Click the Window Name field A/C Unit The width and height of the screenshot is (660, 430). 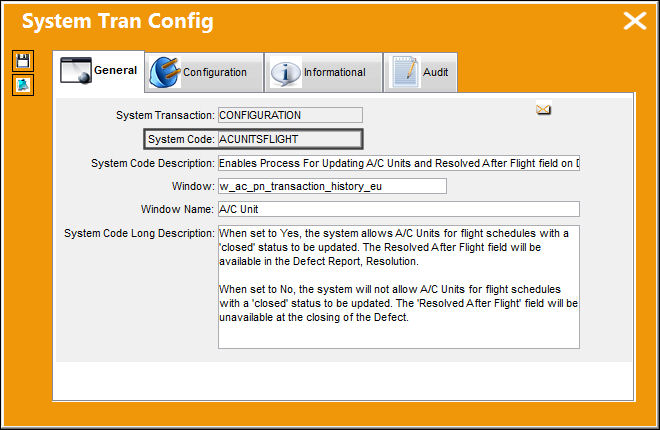pyautogui.click(x=399, y=209)
